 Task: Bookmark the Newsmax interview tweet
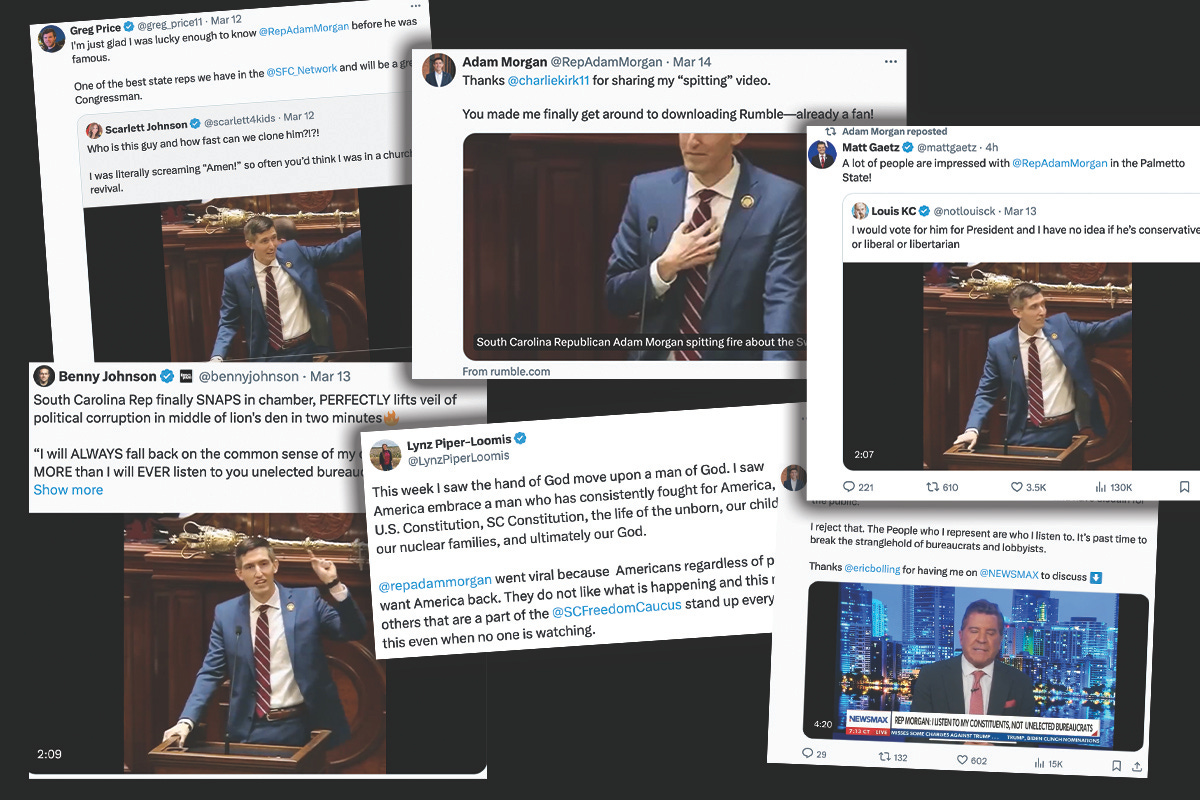point(1117,766)
